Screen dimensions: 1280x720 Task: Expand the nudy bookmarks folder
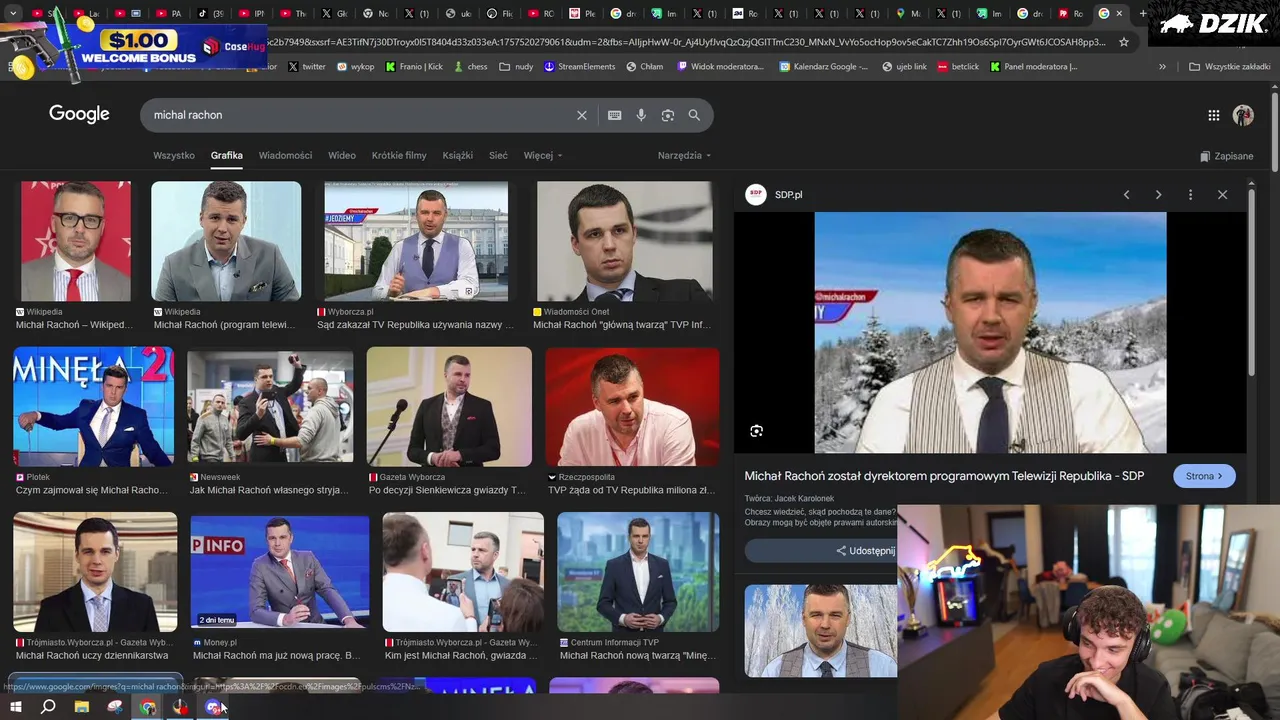(517, 67)
